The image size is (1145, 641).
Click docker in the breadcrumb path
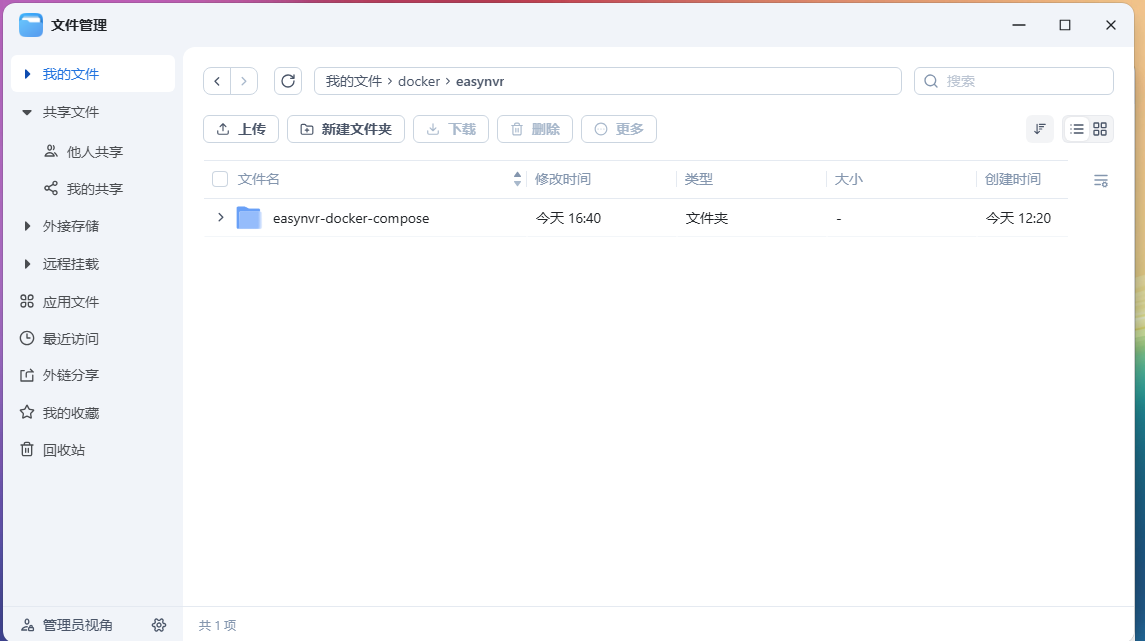tap(419, 81)
